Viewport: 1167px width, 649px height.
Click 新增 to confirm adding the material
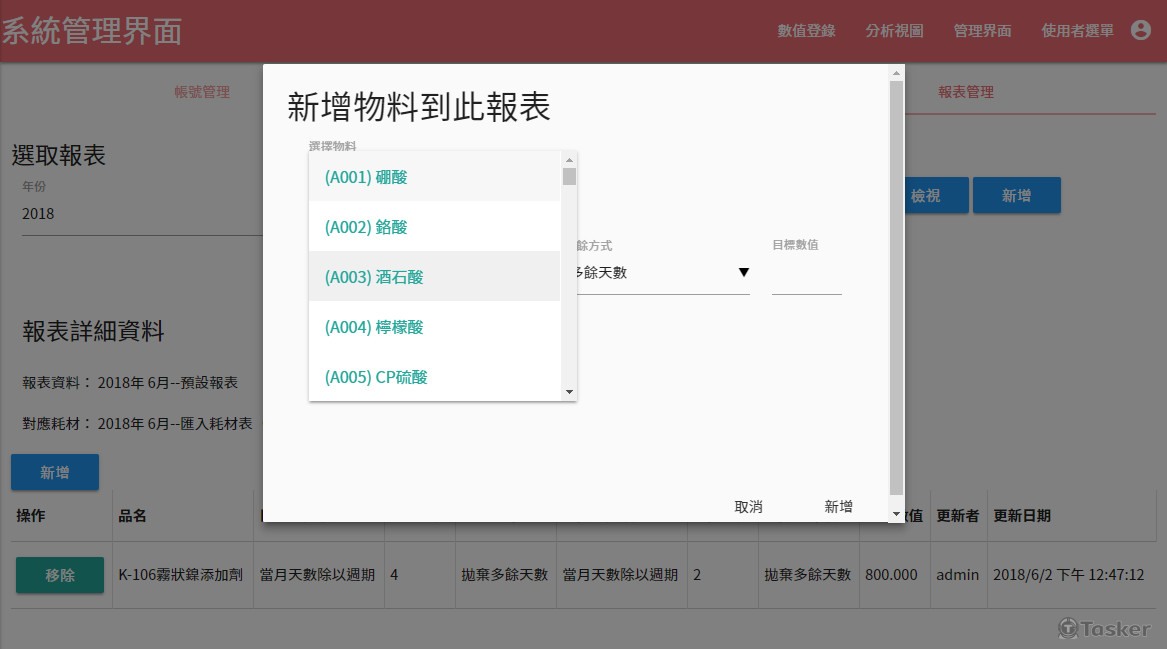coord(838,506)
